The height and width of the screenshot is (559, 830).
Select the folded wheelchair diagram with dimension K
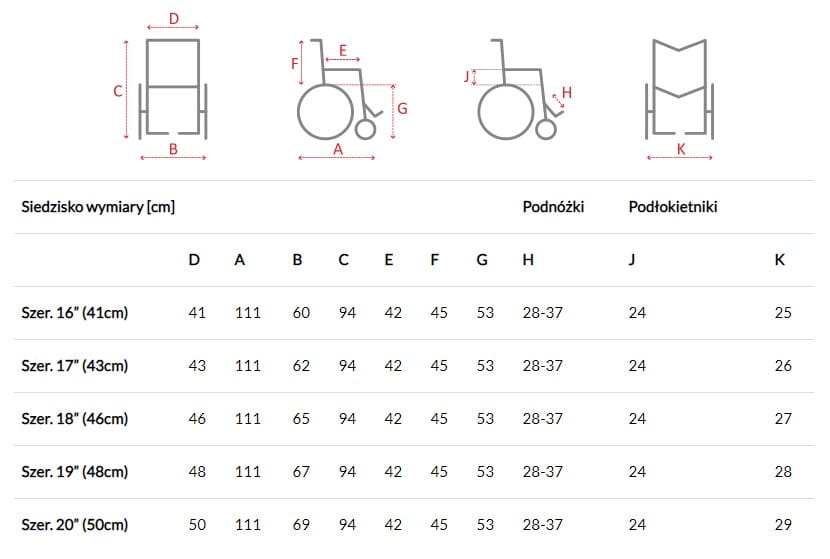(x=680, y=87)
